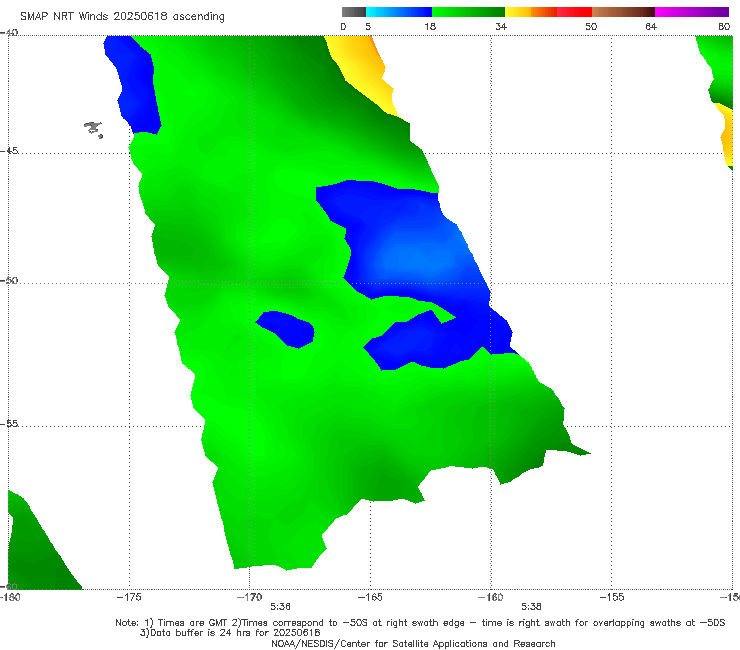Click the latitude label '-50'
The height and width of the screenshot is (650, 740).
(9, 280)
